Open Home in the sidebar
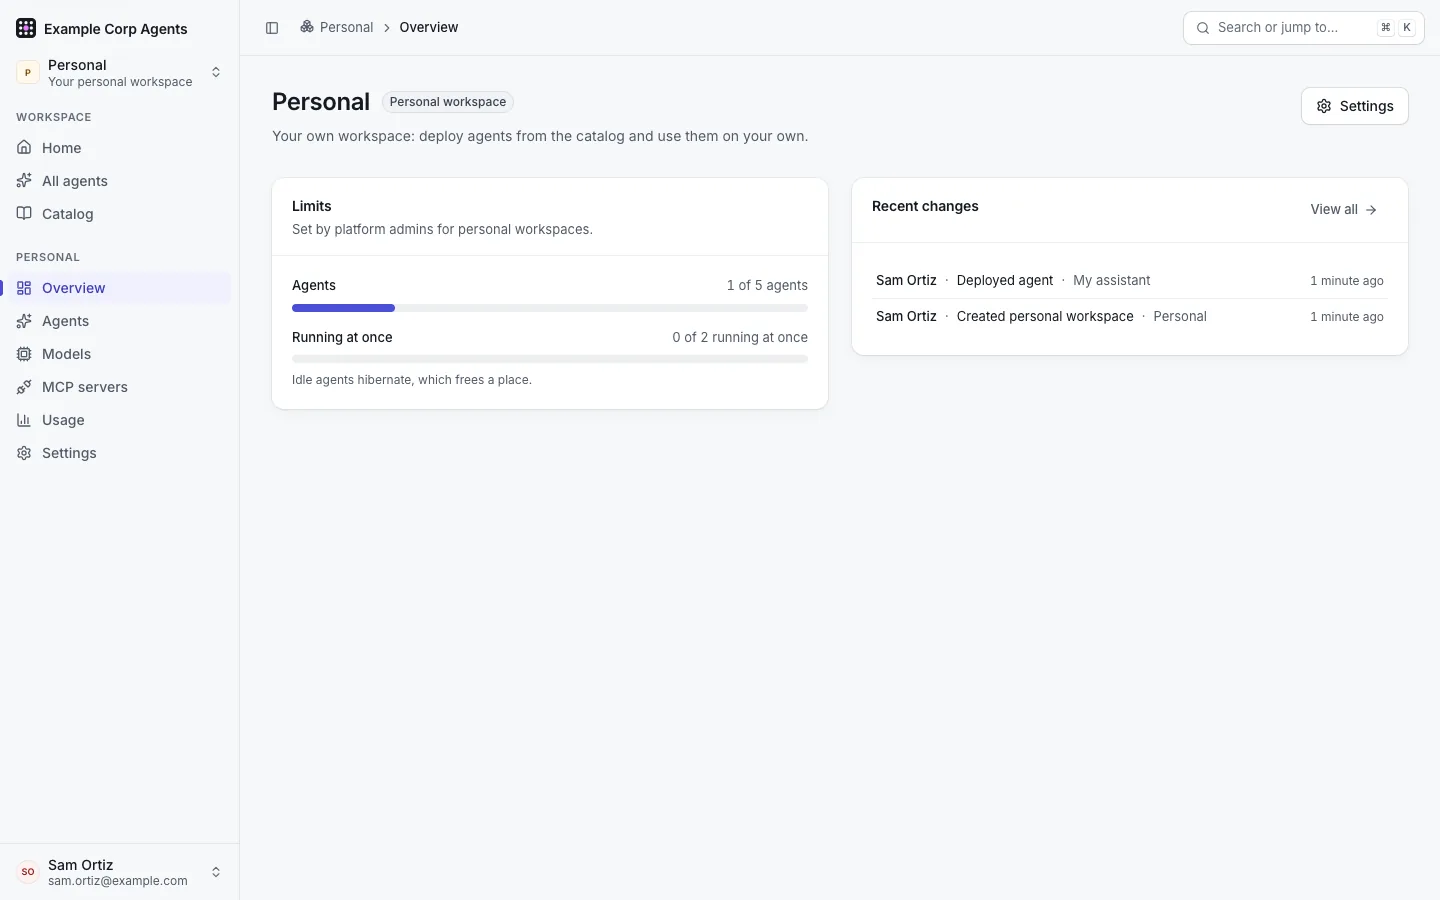The image size is (1440, 900). (119, 148)
